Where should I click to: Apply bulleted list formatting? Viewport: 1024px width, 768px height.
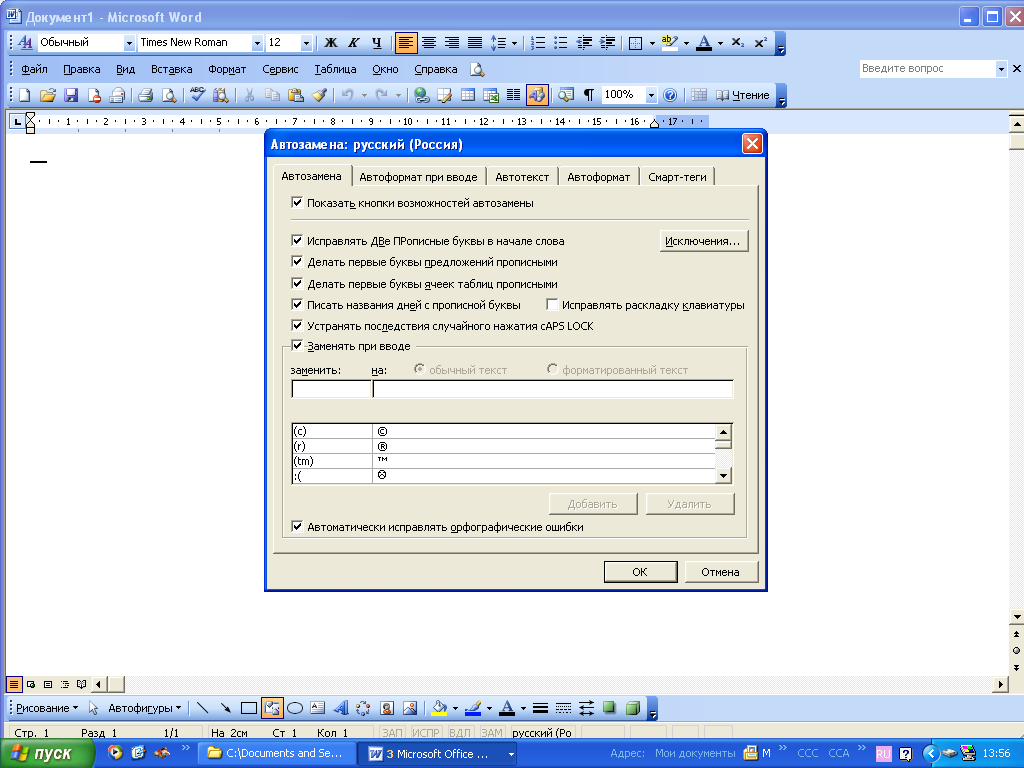pyautogui.click(x=561, y=43)
